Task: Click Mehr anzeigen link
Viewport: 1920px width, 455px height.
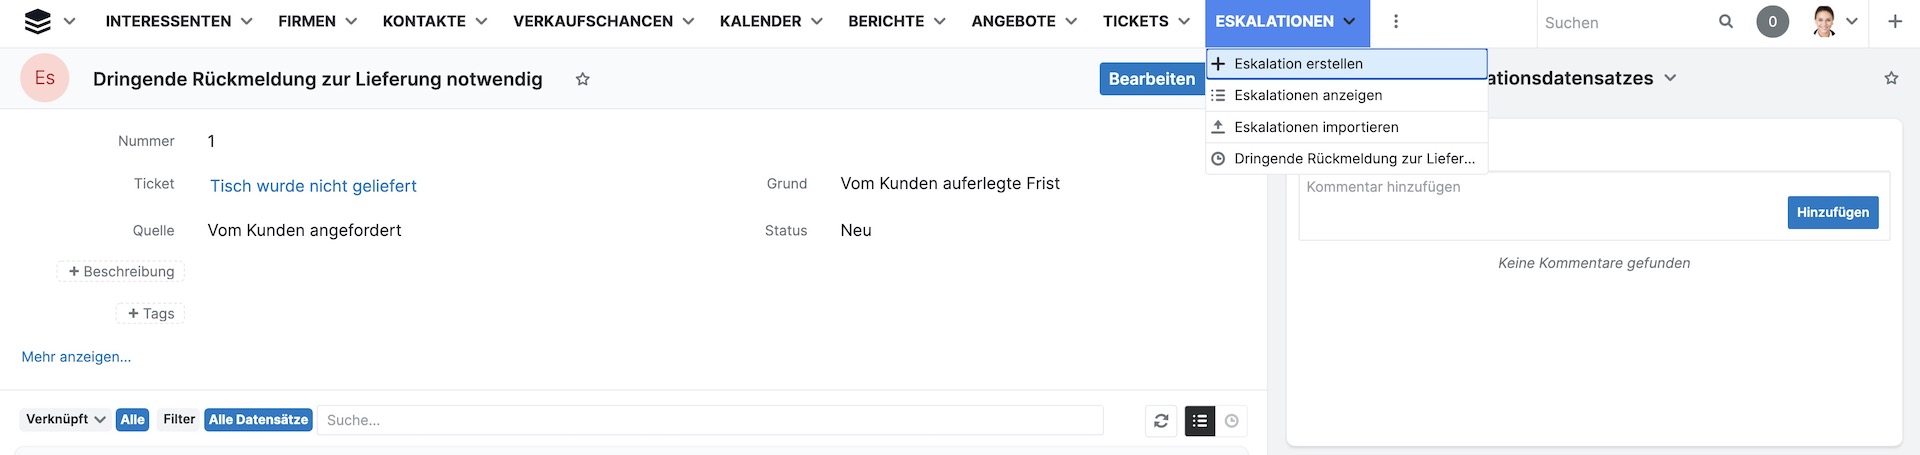Action: pyautogui.click(x=76, y=357)
